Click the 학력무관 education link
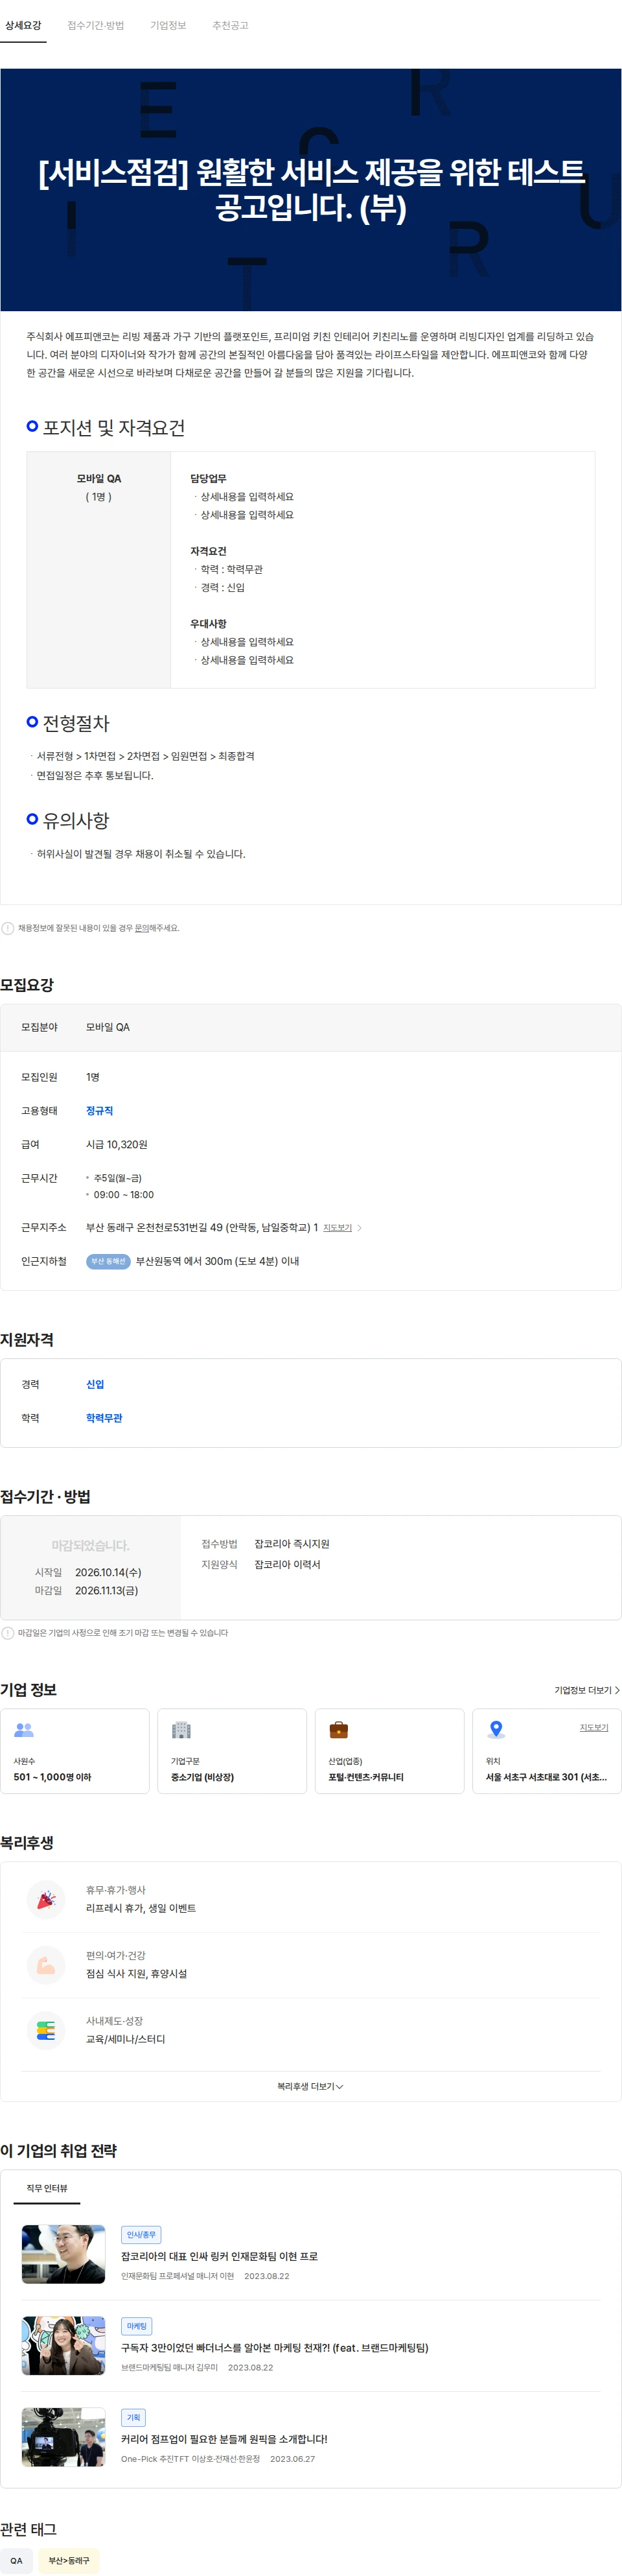The image size is (622, 2576). pos(104,1418)
